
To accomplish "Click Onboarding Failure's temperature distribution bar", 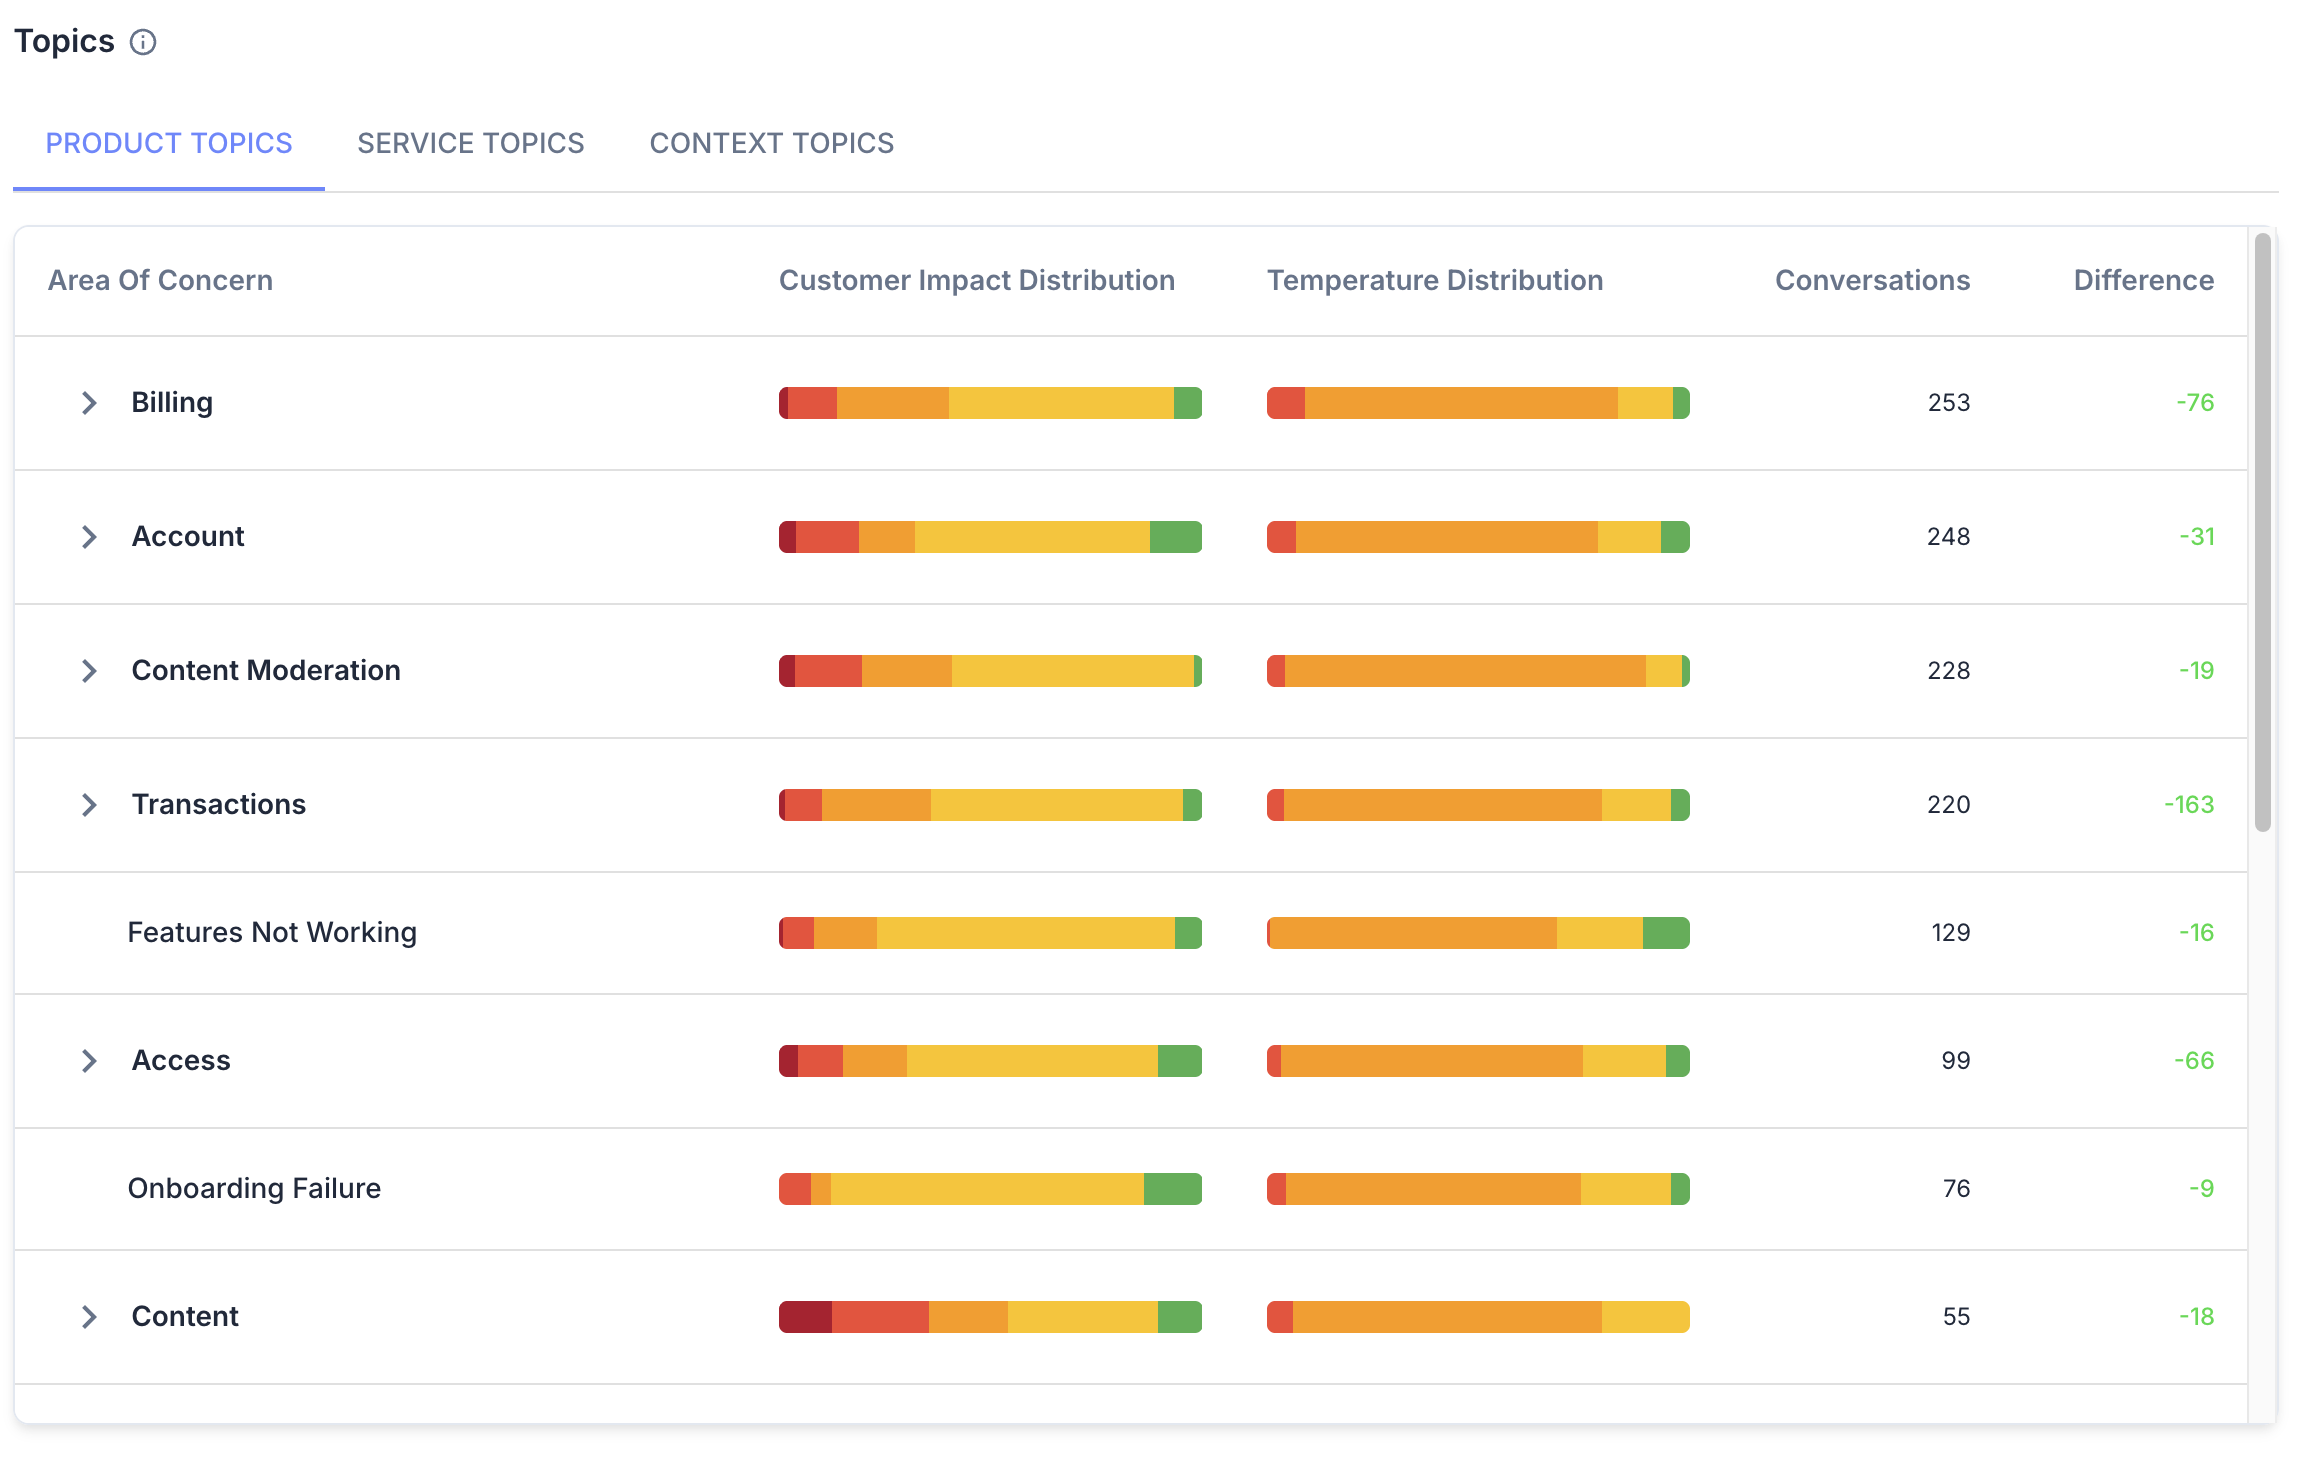I will [x=1478, y=1189].
